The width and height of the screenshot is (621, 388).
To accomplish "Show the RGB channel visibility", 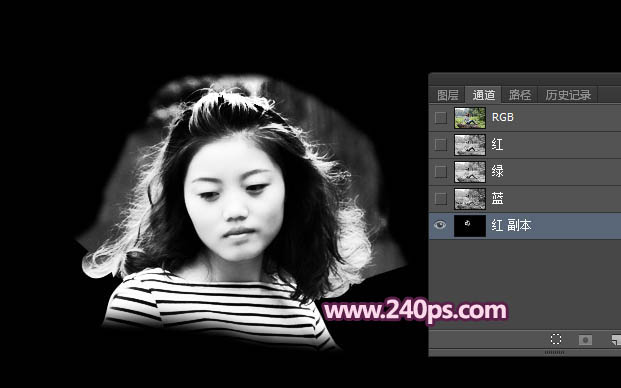I will click(440, 118).
